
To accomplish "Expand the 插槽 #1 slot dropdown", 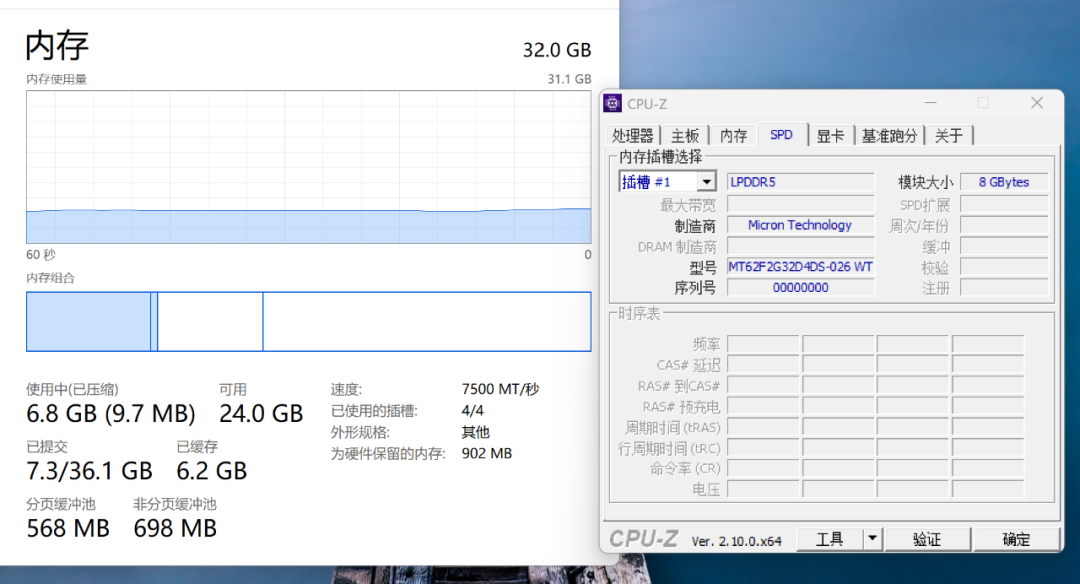I will (x=707, y=182).
